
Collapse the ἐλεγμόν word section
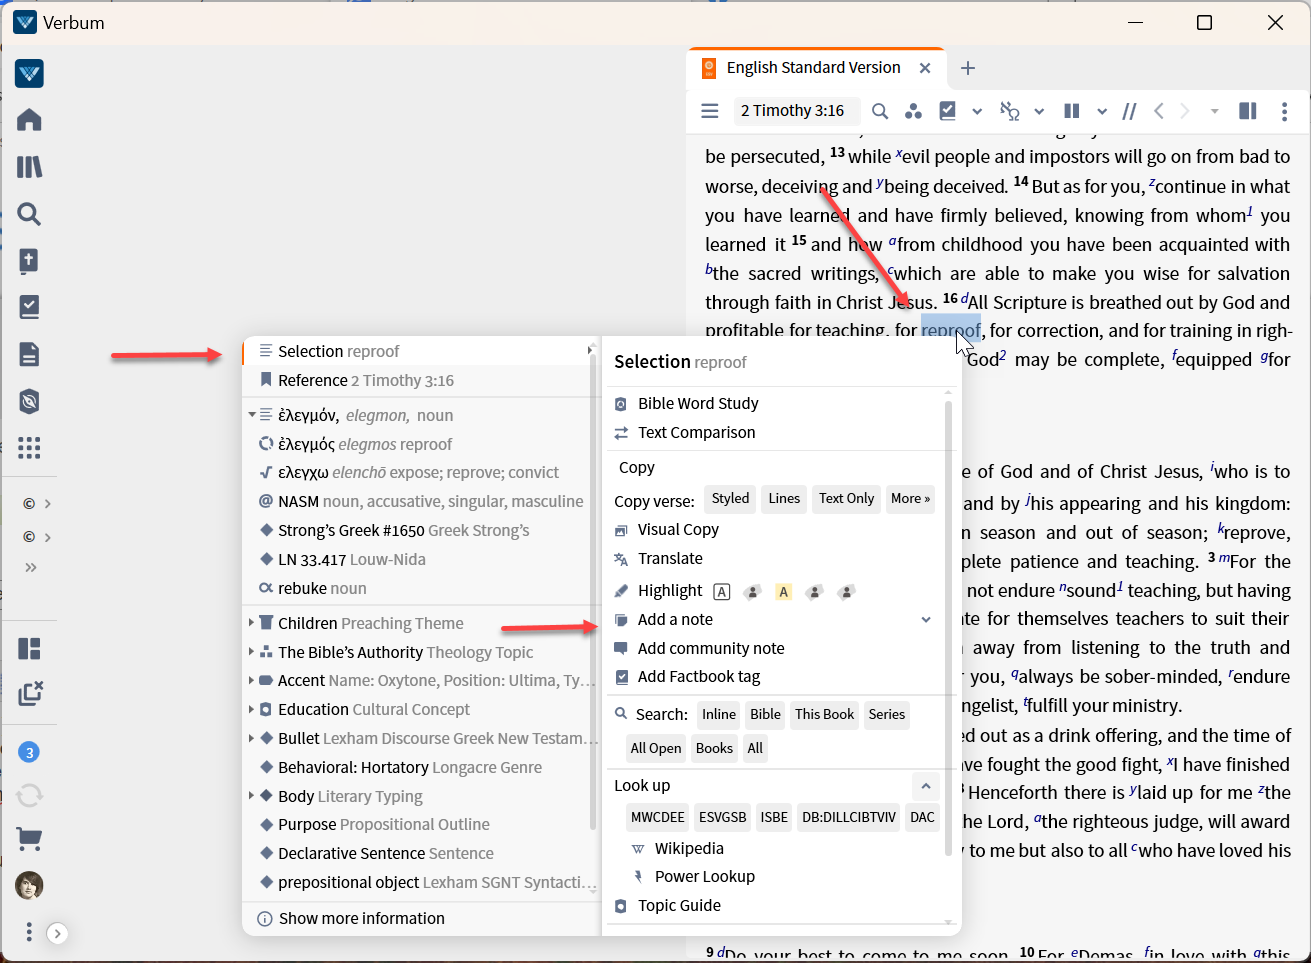click(251, 415)
